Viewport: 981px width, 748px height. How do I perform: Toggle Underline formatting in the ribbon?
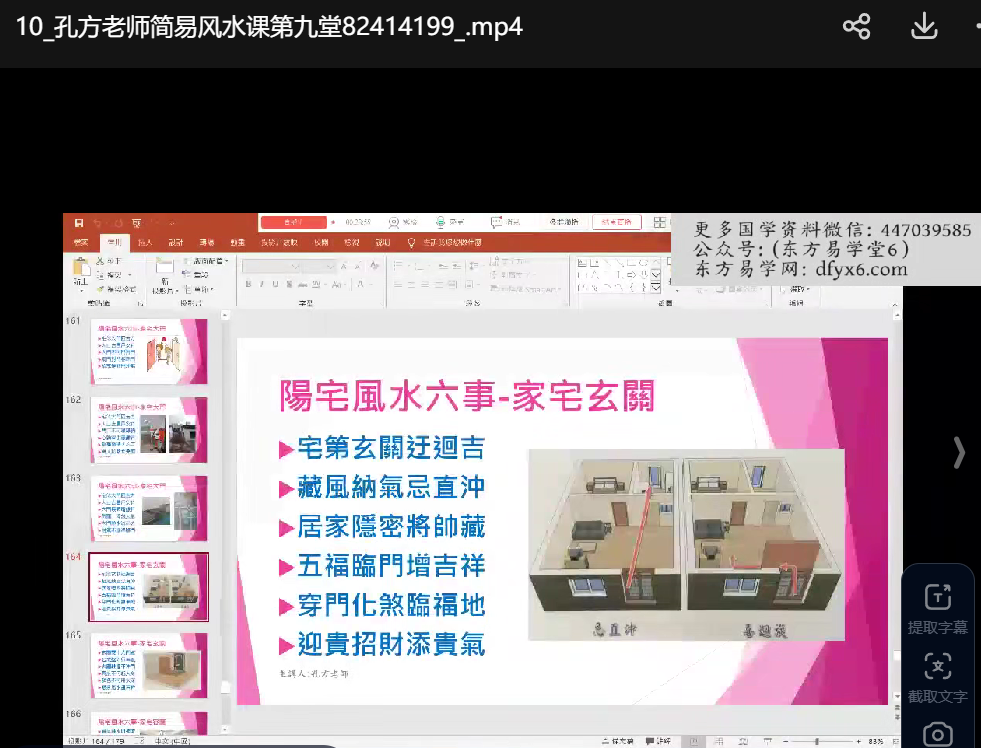coord(274,284)
